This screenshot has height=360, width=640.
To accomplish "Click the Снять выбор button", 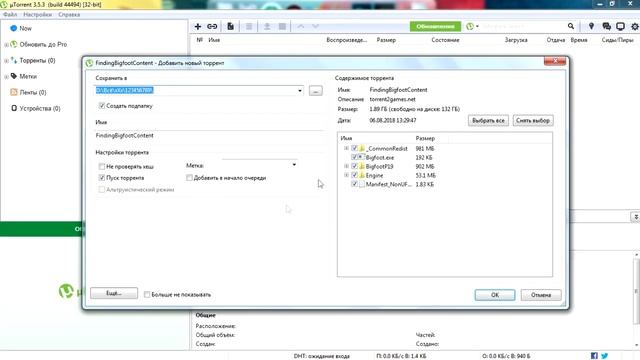I will pos(533,121).
